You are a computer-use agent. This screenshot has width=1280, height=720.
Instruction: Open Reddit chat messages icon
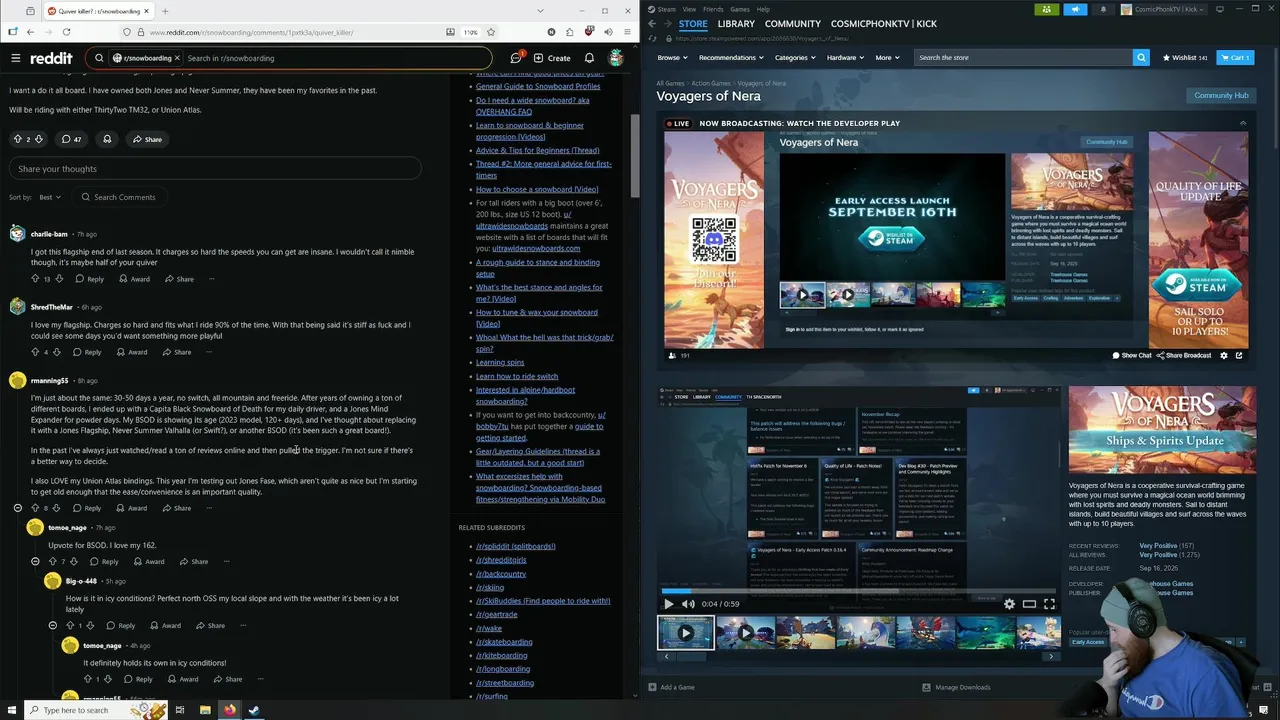click(516, 58)
